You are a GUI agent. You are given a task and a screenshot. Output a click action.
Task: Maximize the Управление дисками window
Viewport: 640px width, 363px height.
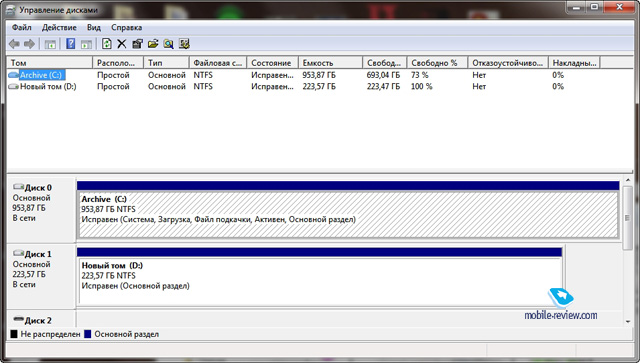pyautogui.click(x=595, y=7)
